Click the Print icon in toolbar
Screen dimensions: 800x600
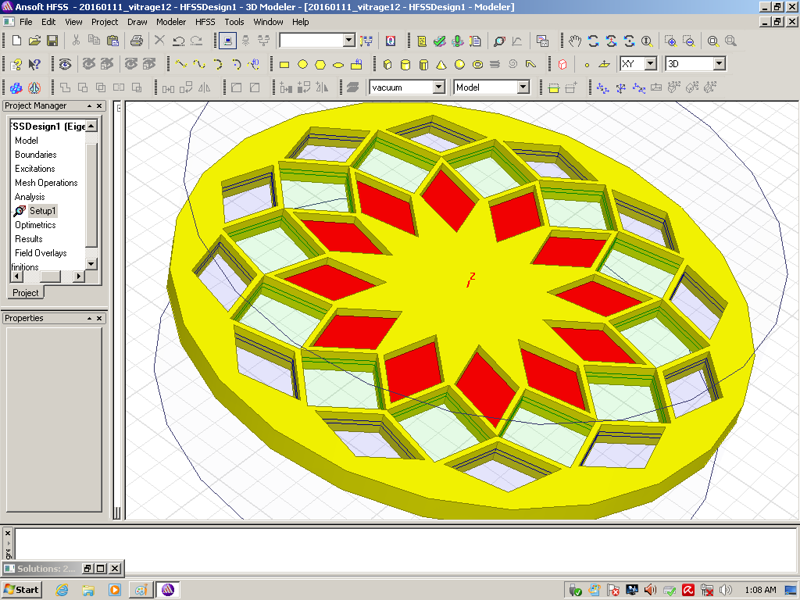pos(137,41)
